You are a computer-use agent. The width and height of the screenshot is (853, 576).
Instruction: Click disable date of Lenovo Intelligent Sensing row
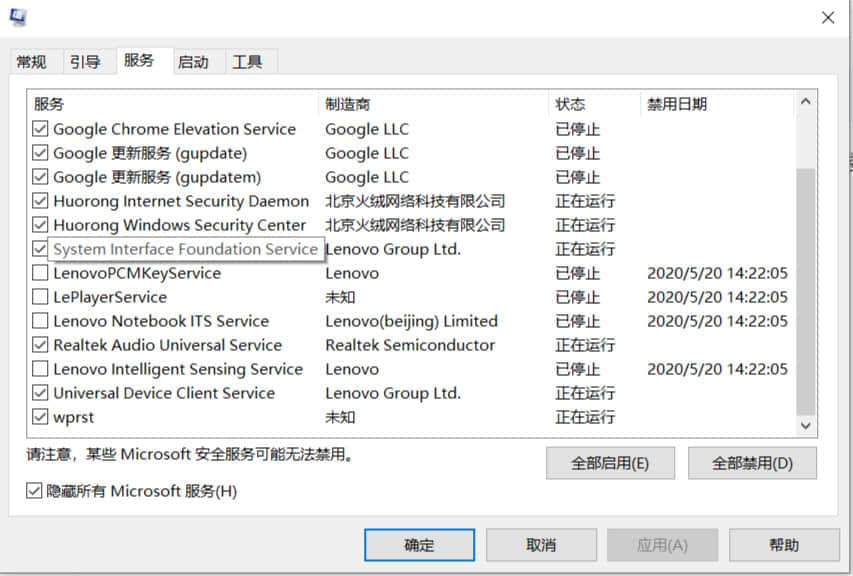717,369
